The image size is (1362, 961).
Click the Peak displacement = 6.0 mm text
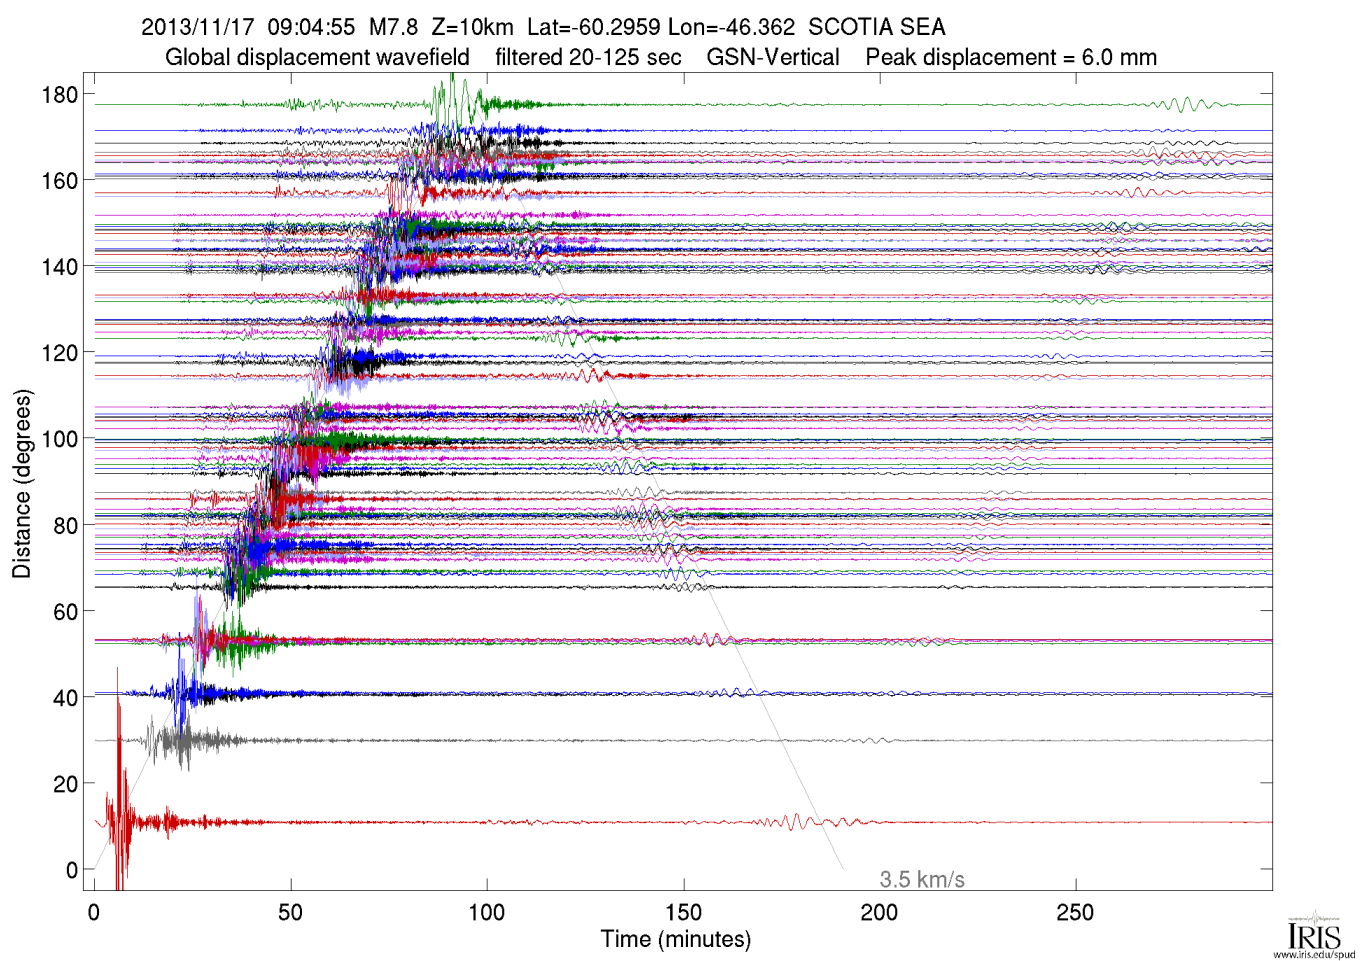pos(1010,57)
